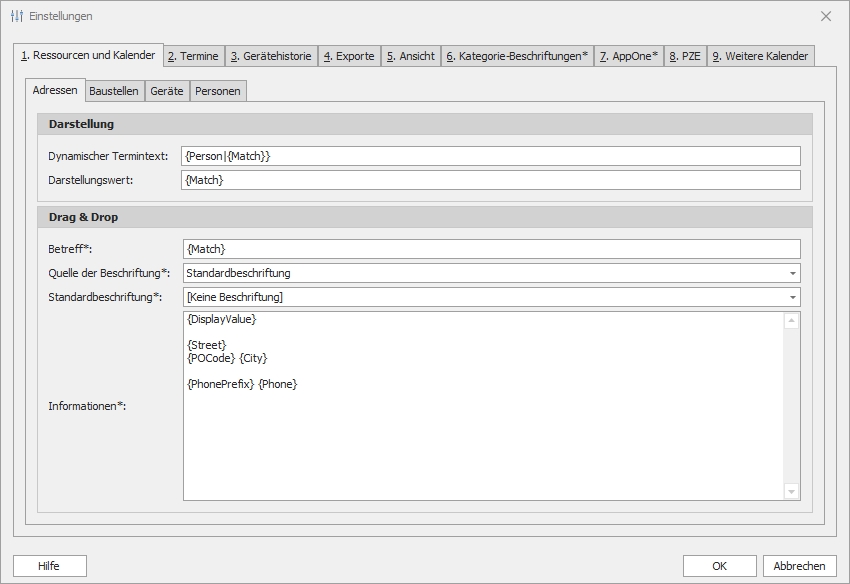Select the Baustellen sub-tab

pos(114,91)
